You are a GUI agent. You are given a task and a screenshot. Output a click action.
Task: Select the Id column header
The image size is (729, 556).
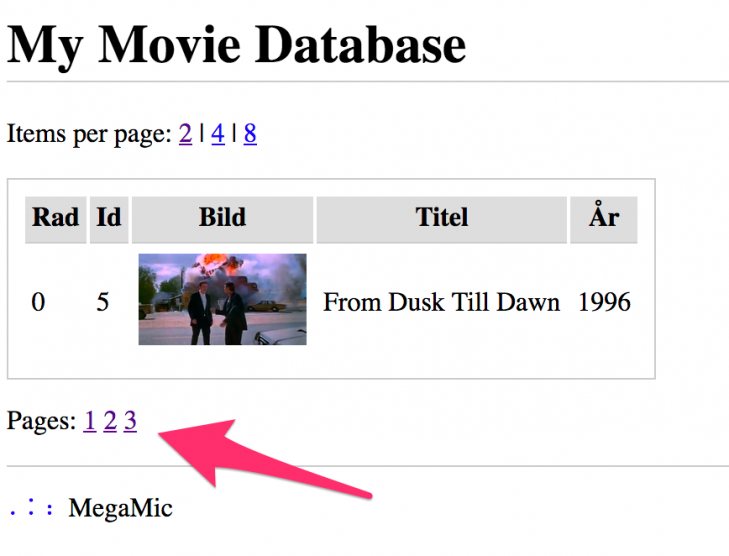click(109, 219)
